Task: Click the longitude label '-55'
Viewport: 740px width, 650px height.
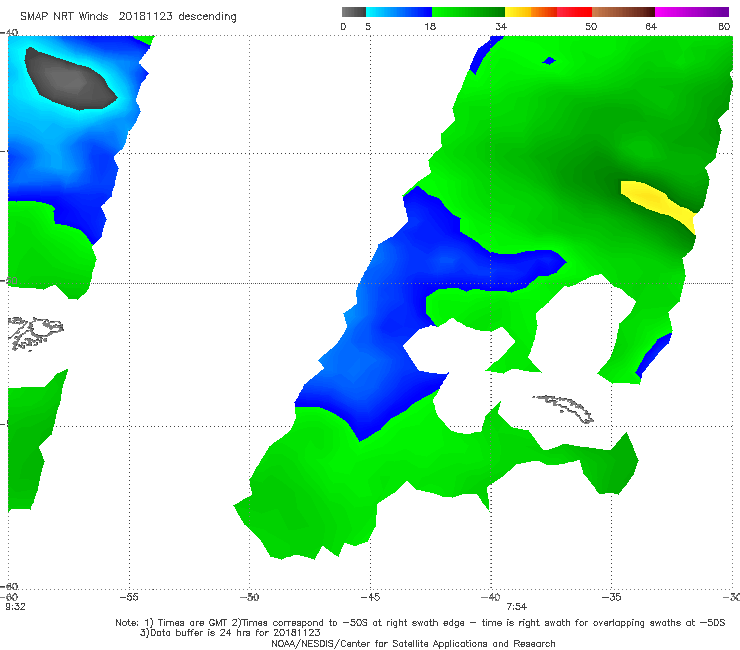Action: point(129,597)
